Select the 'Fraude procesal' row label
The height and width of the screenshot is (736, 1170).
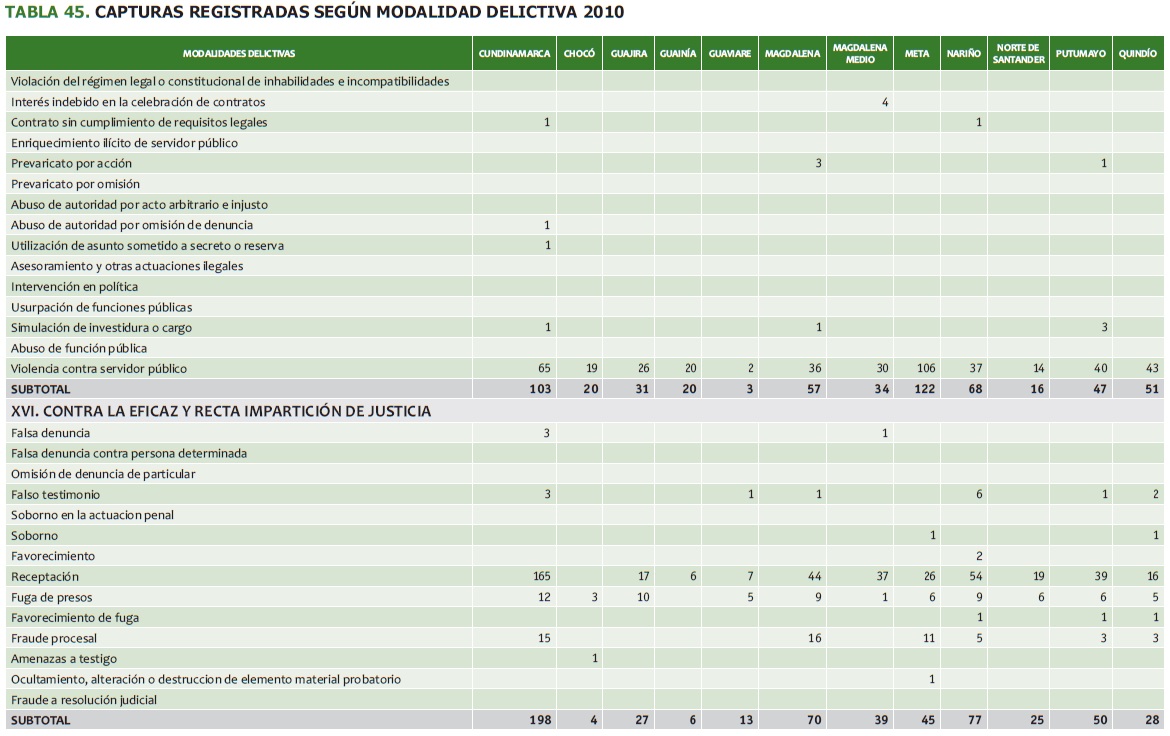click(x=54, y=638)
